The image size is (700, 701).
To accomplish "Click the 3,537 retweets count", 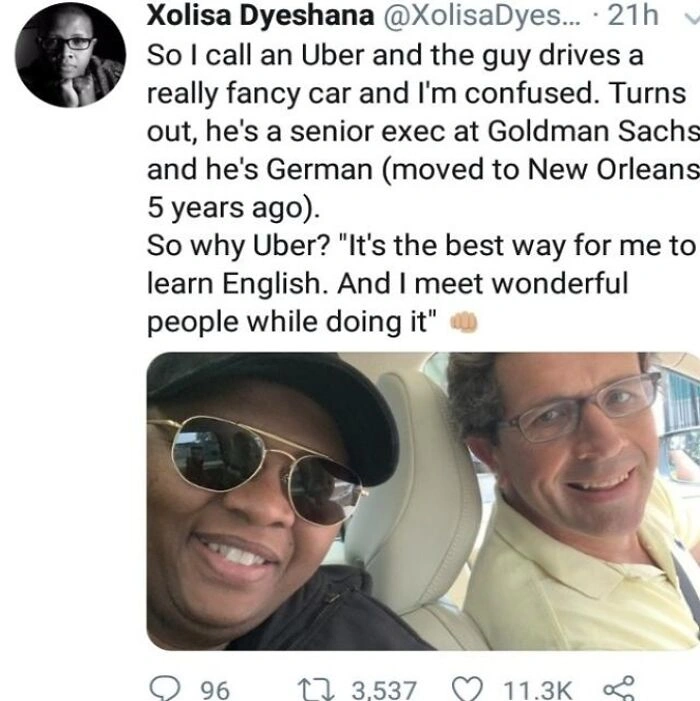I will point(381,689).
